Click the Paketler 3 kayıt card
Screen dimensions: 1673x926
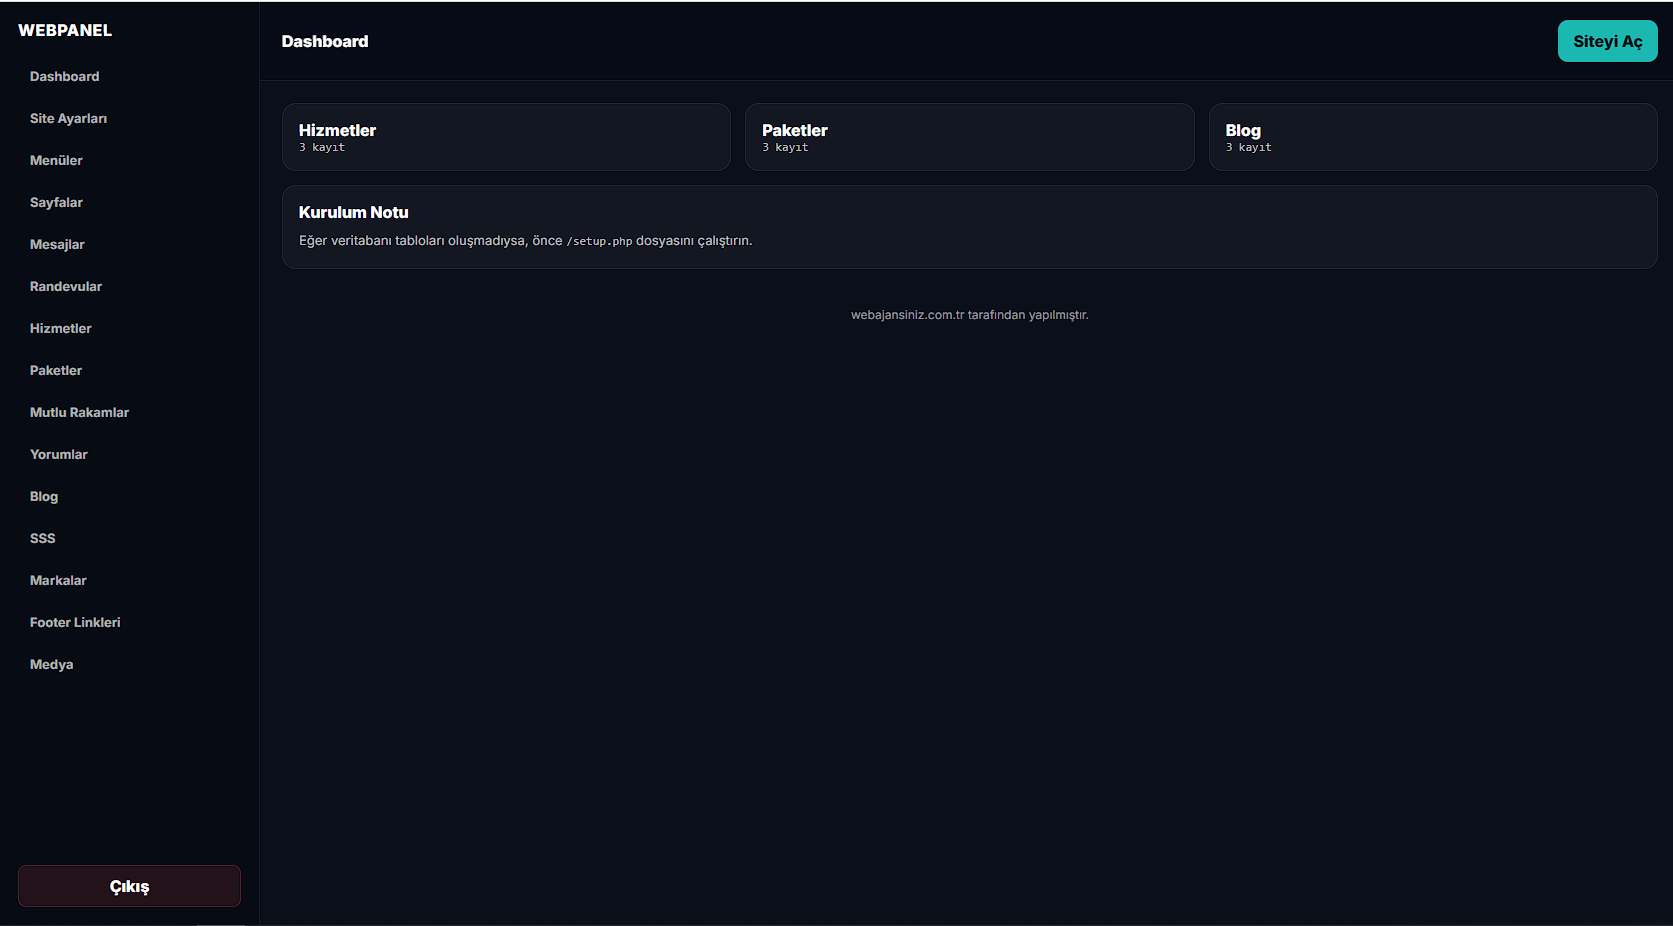pyautogui.click(x=969, y=137)
